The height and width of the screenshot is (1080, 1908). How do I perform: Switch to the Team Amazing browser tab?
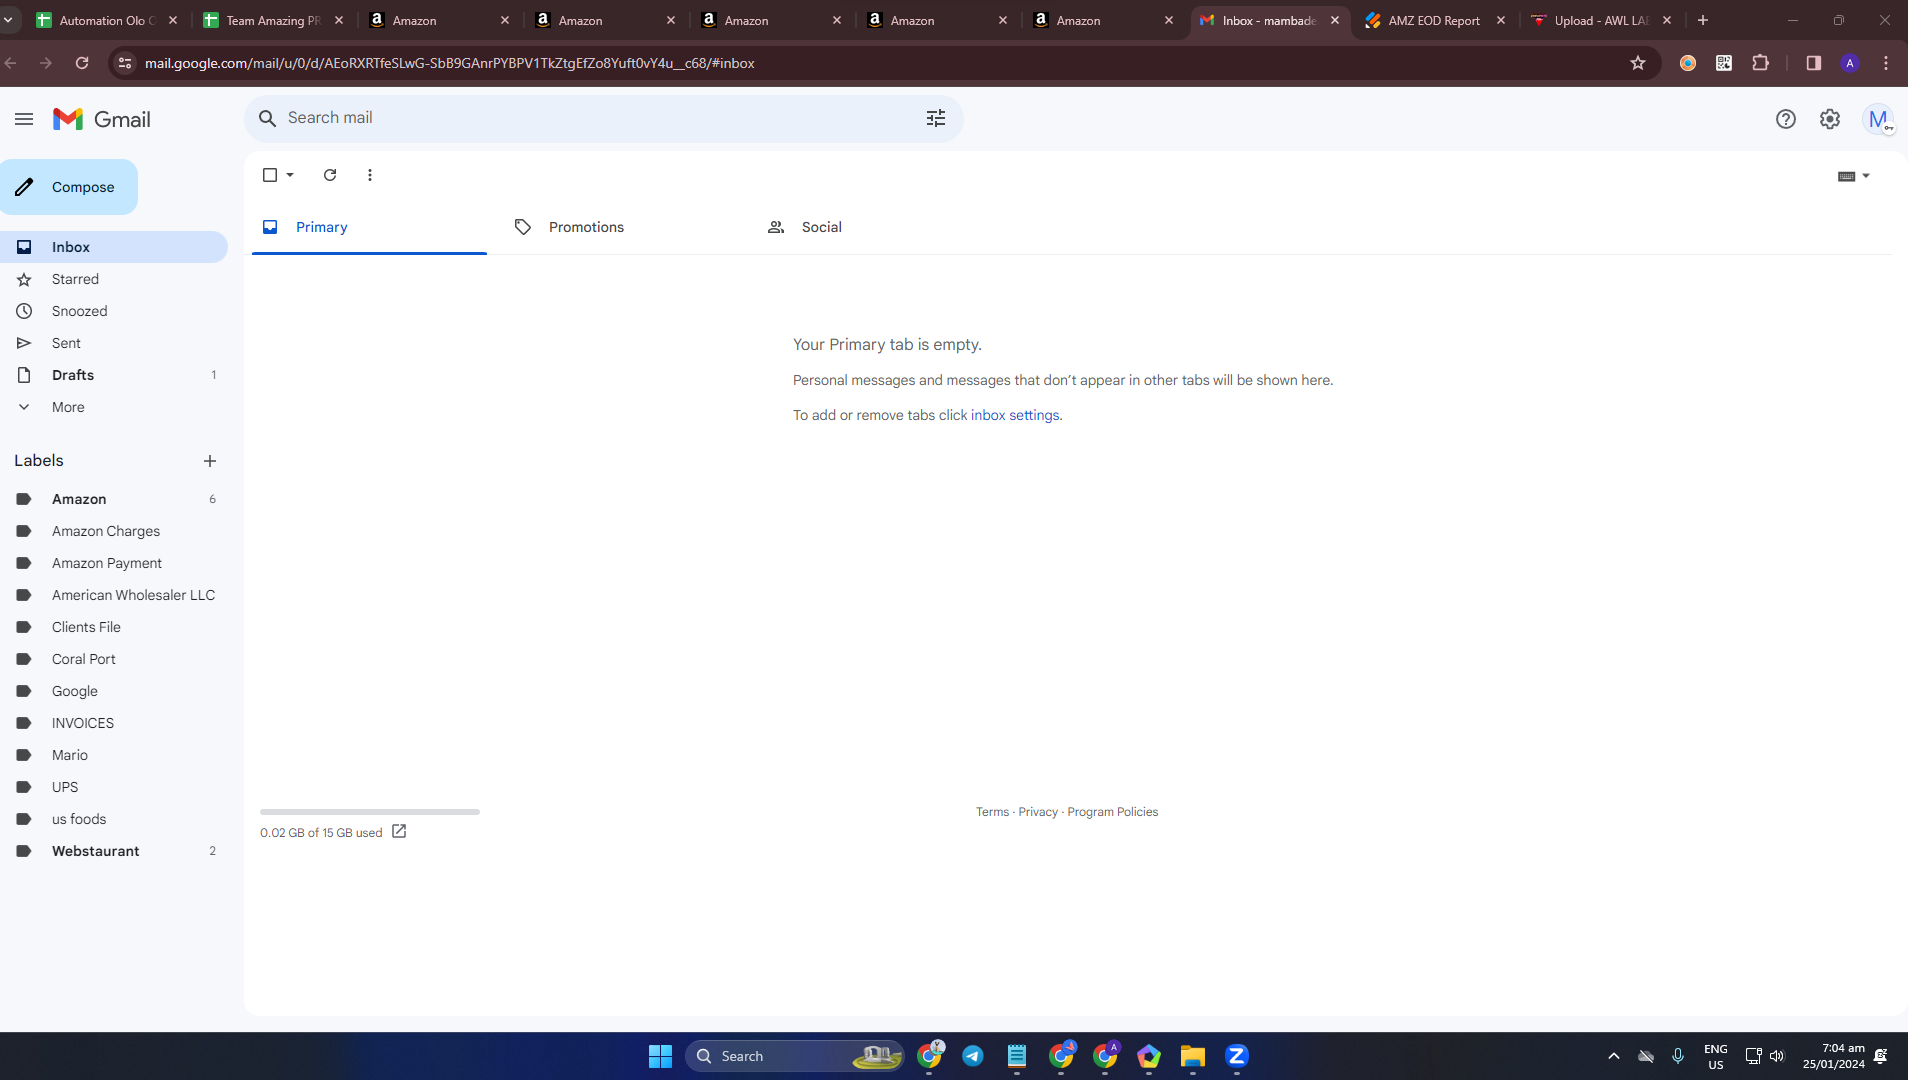point(272,20)
